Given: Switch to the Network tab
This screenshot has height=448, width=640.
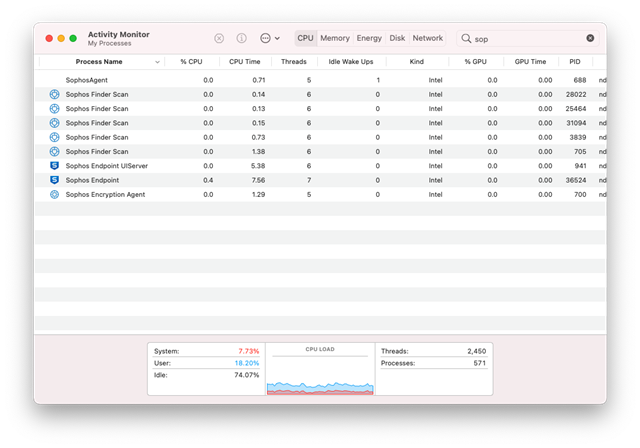Looking at the screenshot, I should point(427,38).
